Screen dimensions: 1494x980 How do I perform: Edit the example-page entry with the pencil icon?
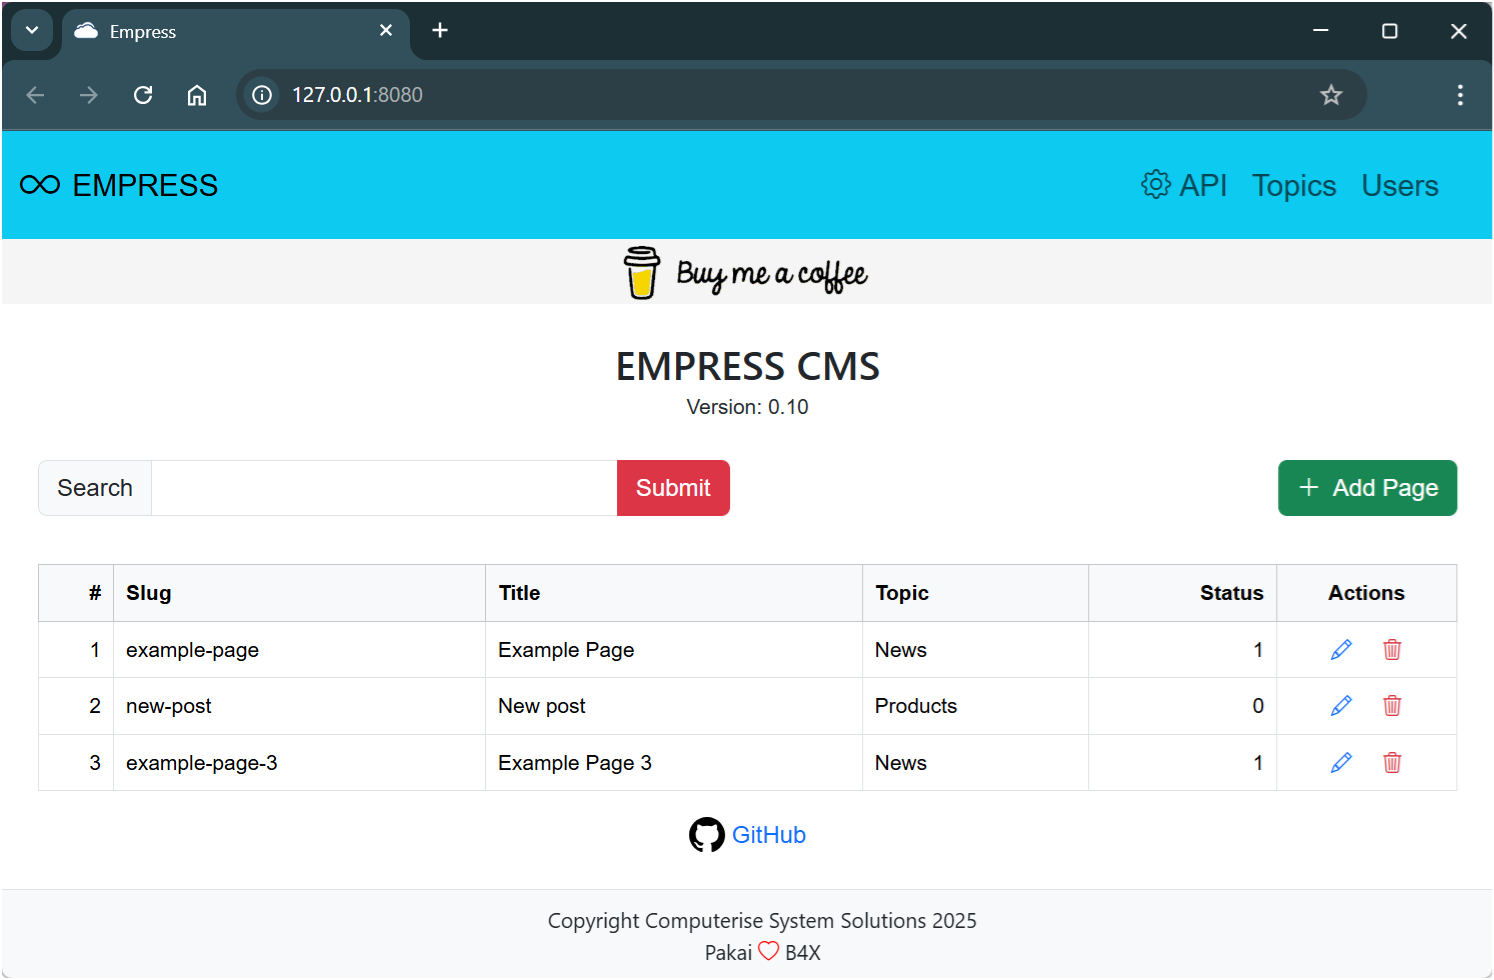(x=1340, y=649)
